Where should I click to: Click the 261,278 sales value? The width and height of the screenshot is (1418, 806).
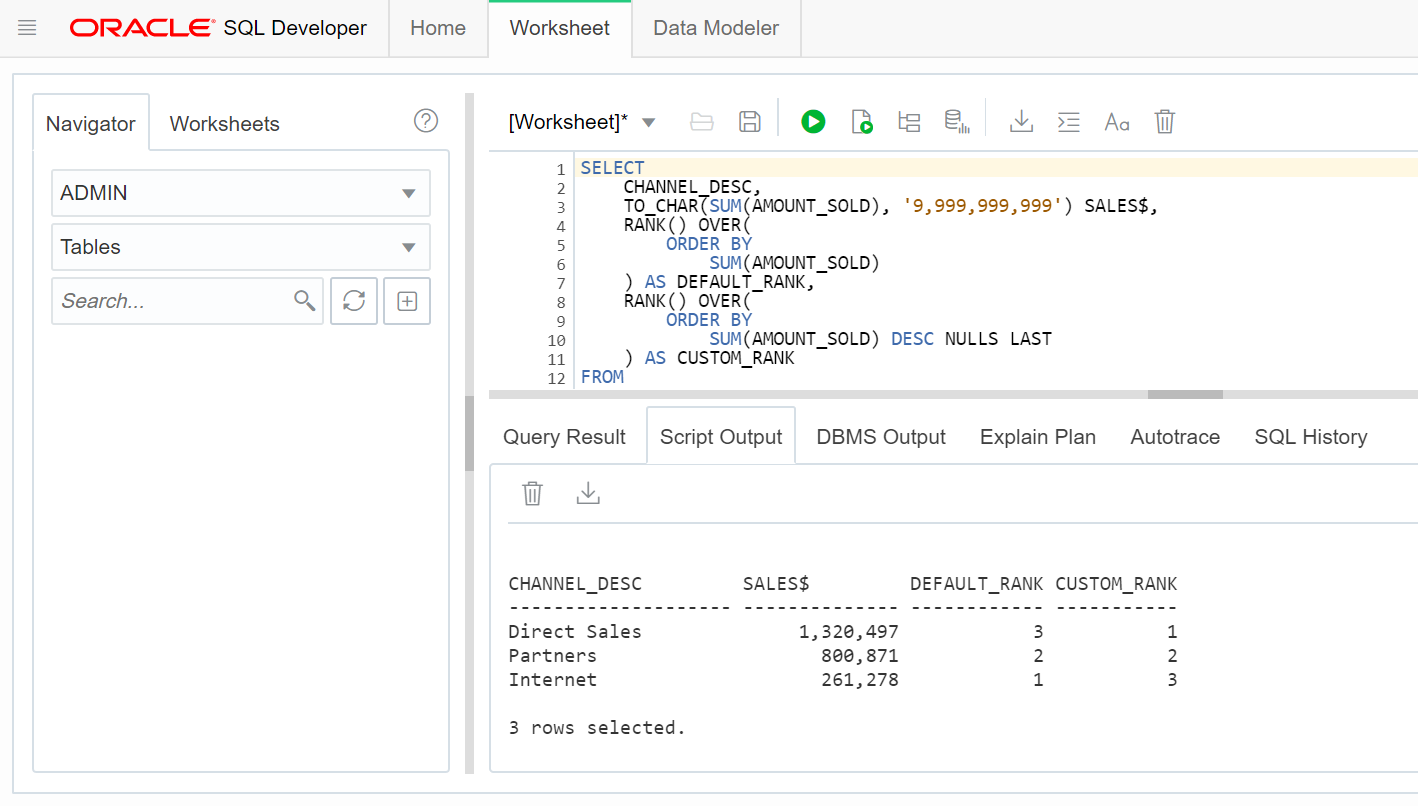coord(860,680)
